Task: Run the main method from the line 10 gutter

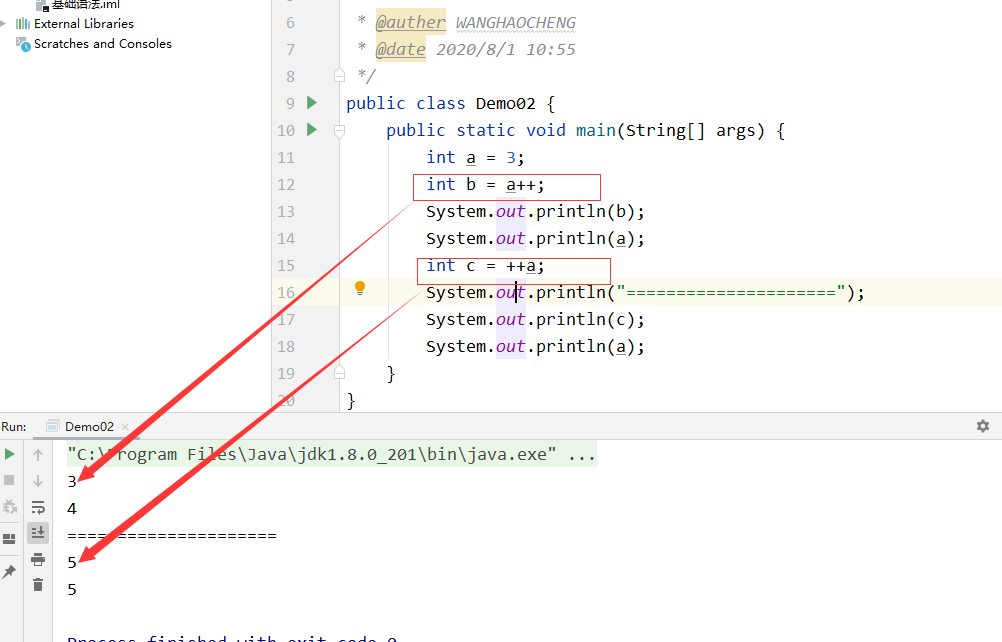Action: [312, 130]
